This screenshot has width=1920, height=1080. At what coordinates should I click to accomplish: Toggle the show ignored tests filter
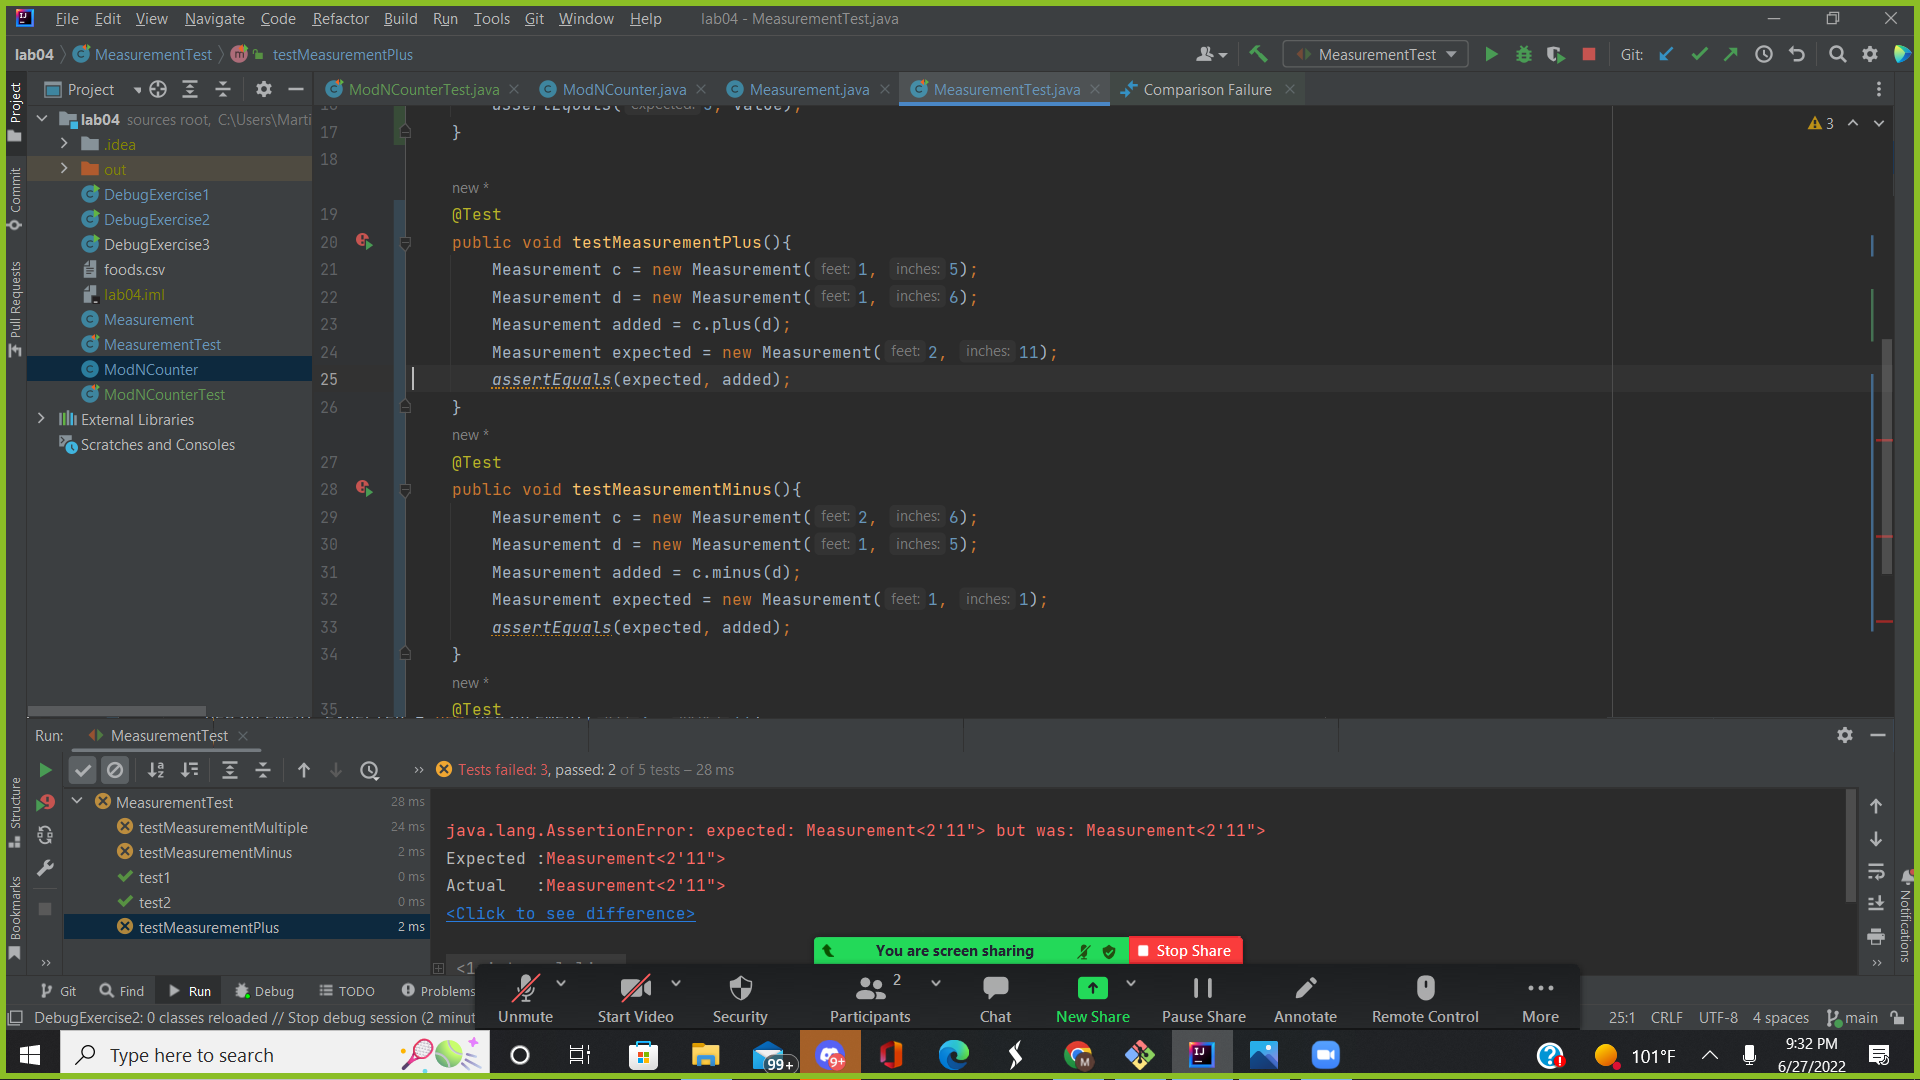pos(115,770)
